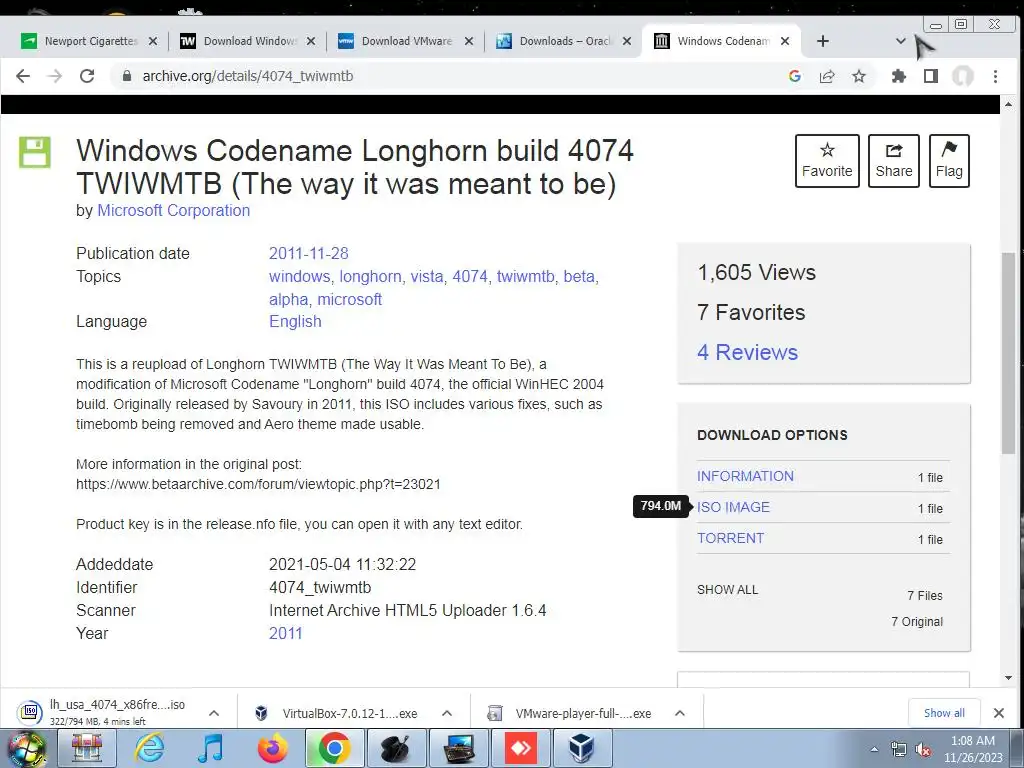
Task: Show hidden tray icons arrow
Action: pos(874,749)
